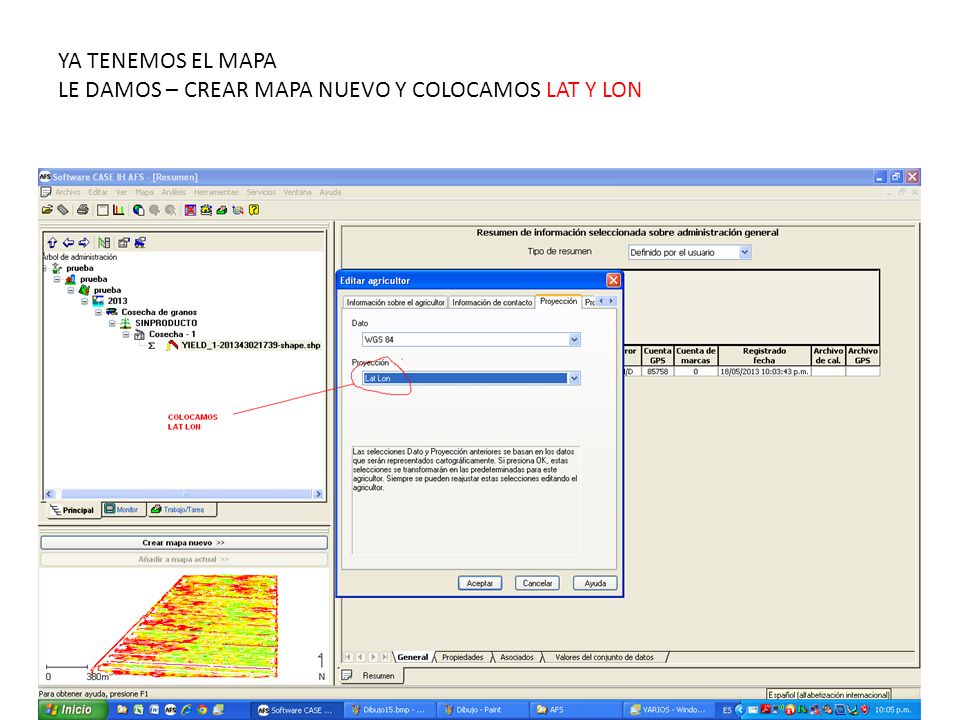960x720 pixels.
Task: Click the tag icon in the main toolbar
Action: (x=63, y=210)
